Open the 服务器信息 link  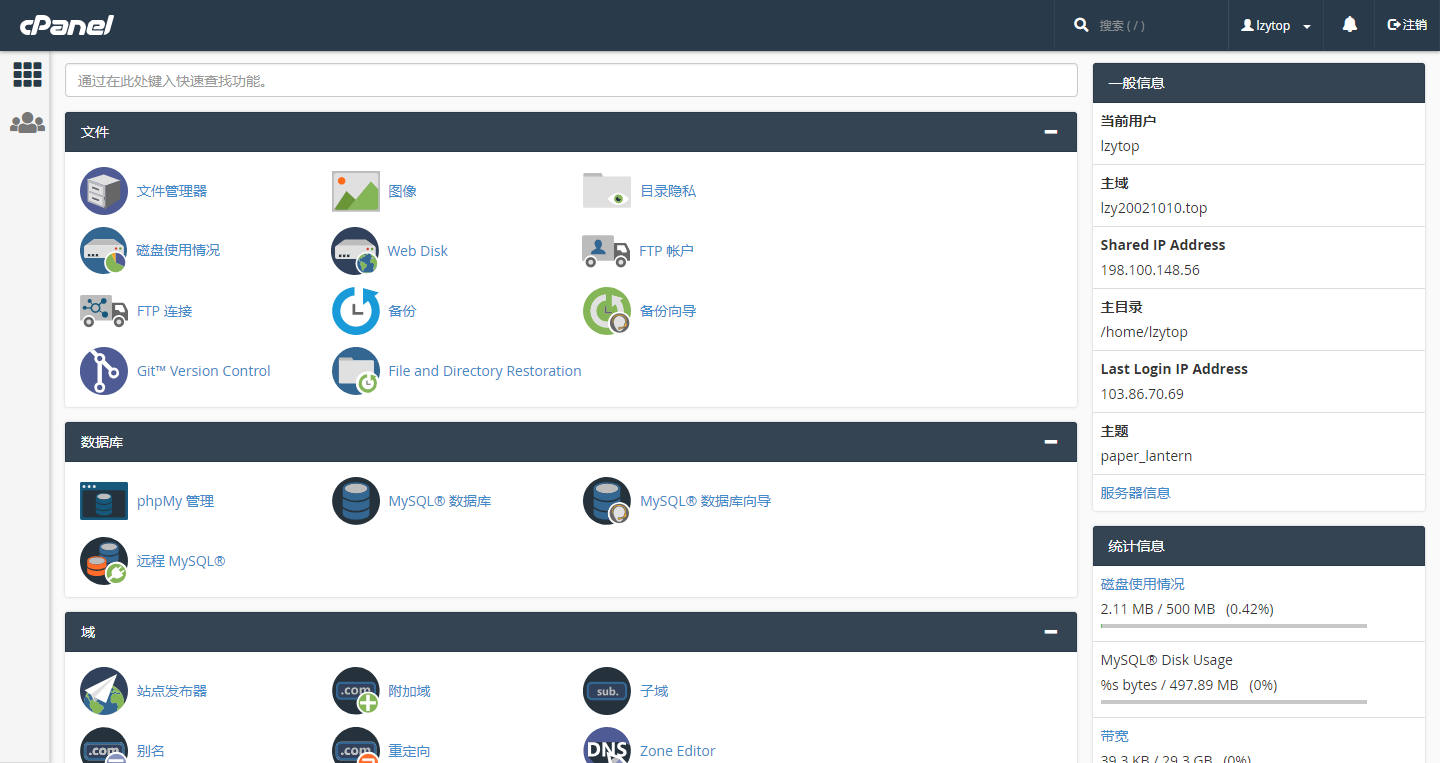coord(1136,493)
